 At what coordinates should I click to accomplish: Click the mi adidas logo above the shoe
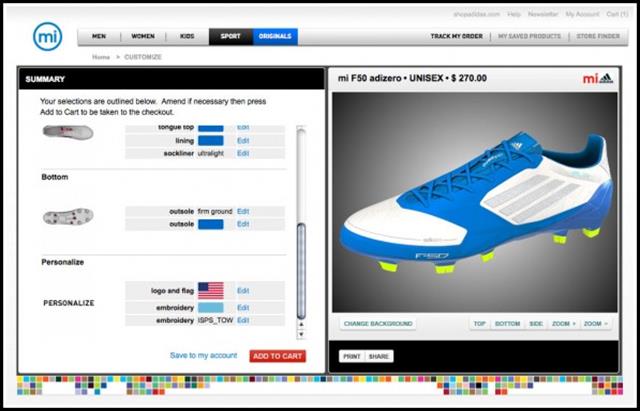click(598, 79)
